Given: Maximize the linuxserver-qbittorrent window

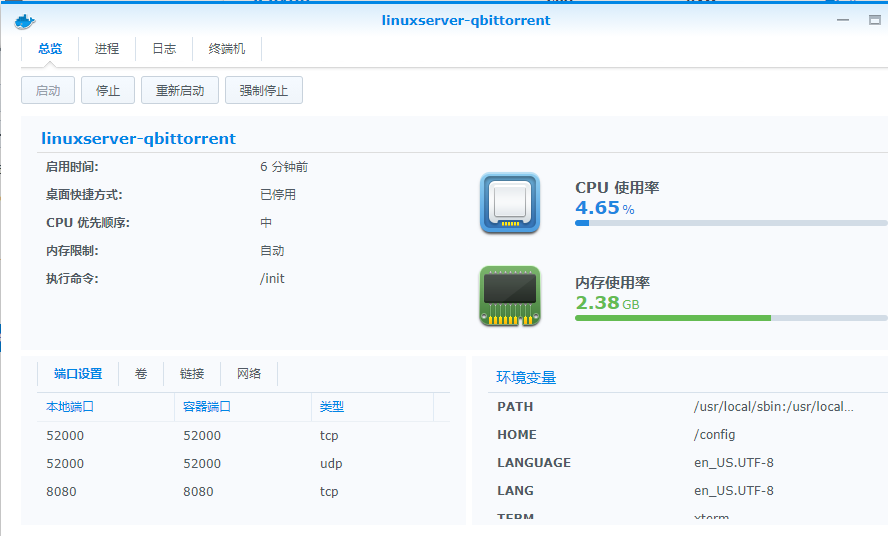Looking at the screenshot, I should coord(874,20).
